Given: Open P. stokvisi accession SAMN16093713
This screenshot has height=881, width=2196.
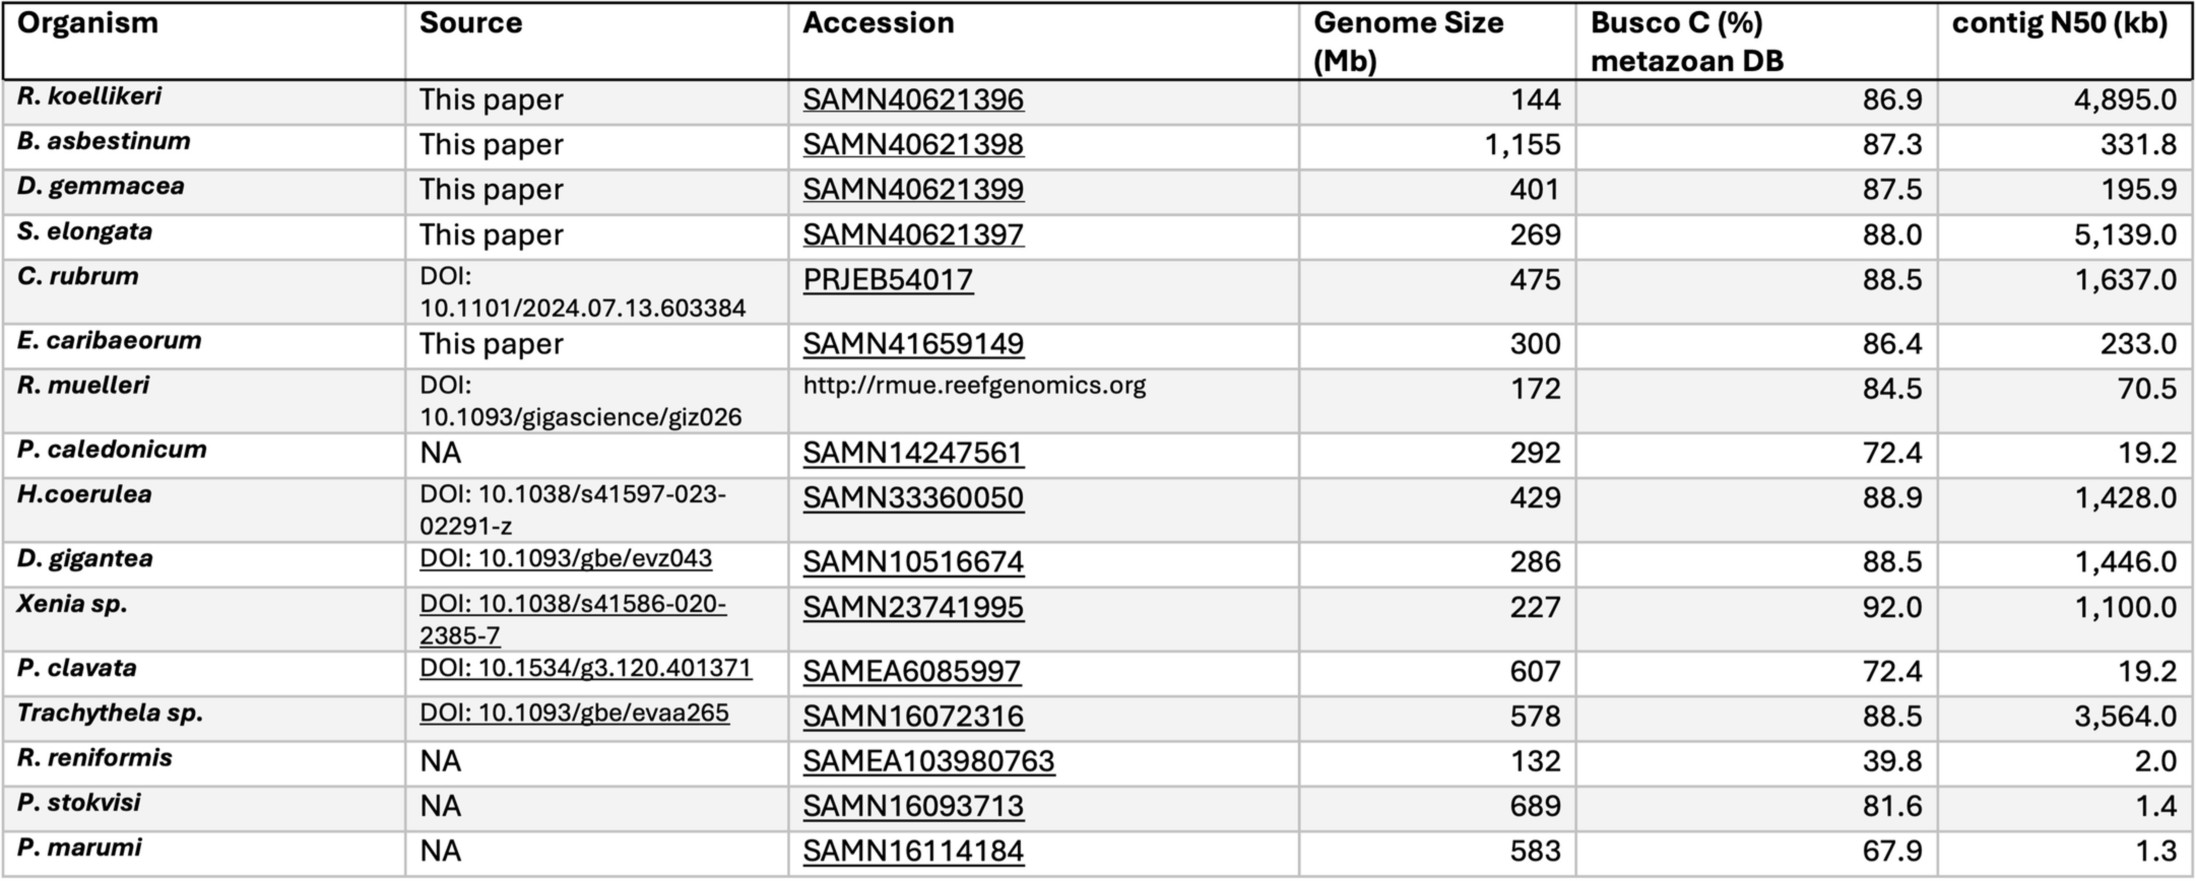Looking at the screenshot, I should point(913,807).
